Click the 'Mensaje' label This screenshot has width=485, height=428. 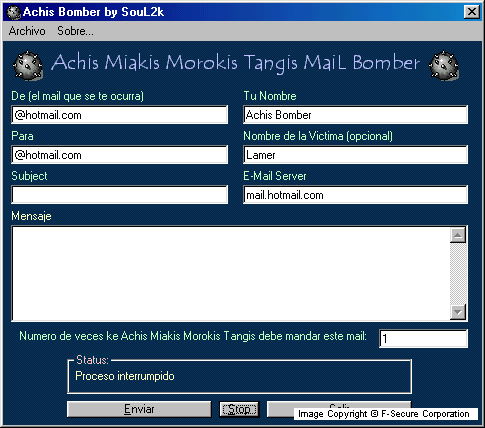pos(31,216)
